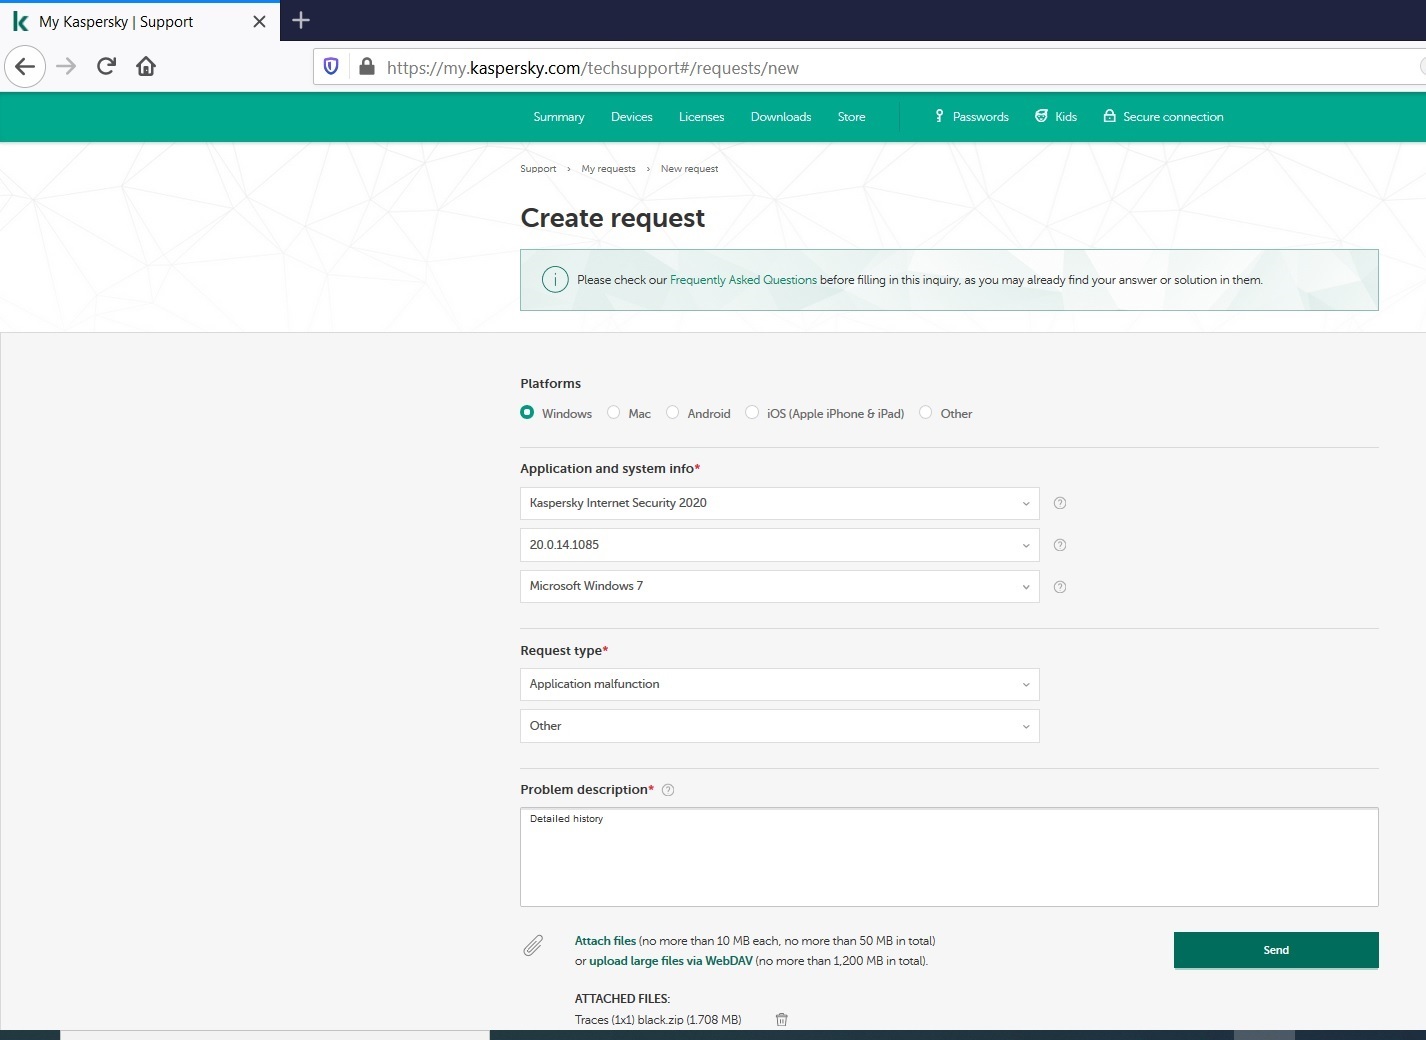The image size is (1426, 1040).
Task: Open help for the operating system field
Action: 1060,587
